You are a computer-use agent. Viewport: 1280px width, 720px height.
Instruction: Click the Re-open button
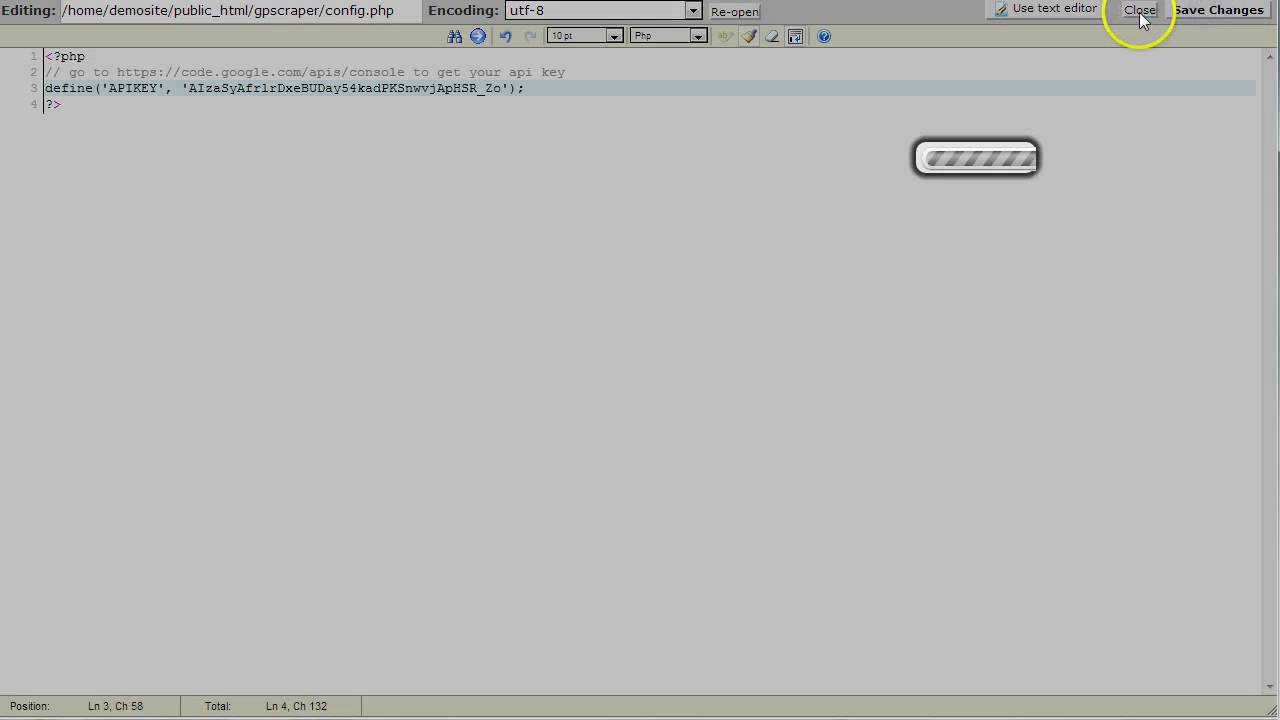pyautogui.click(x=735, y=12)
